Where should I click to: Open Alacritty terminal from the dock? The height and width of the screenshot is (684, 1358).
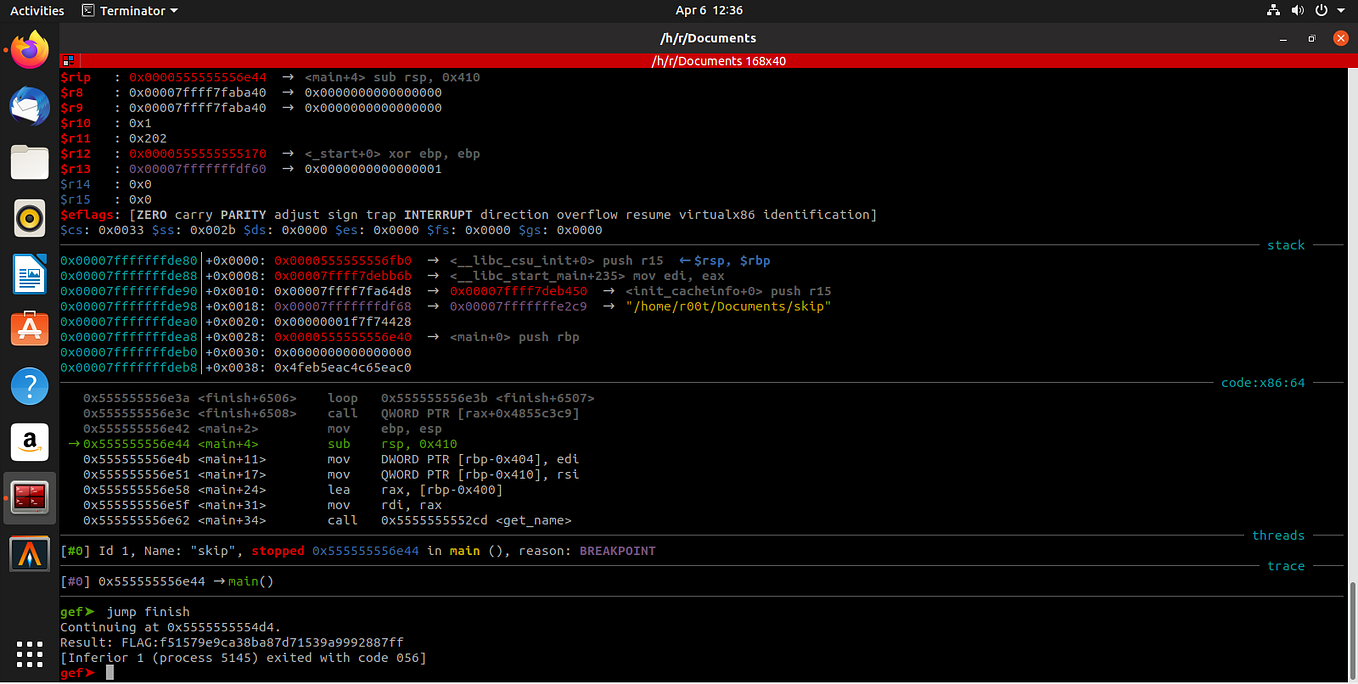point(29,552)
